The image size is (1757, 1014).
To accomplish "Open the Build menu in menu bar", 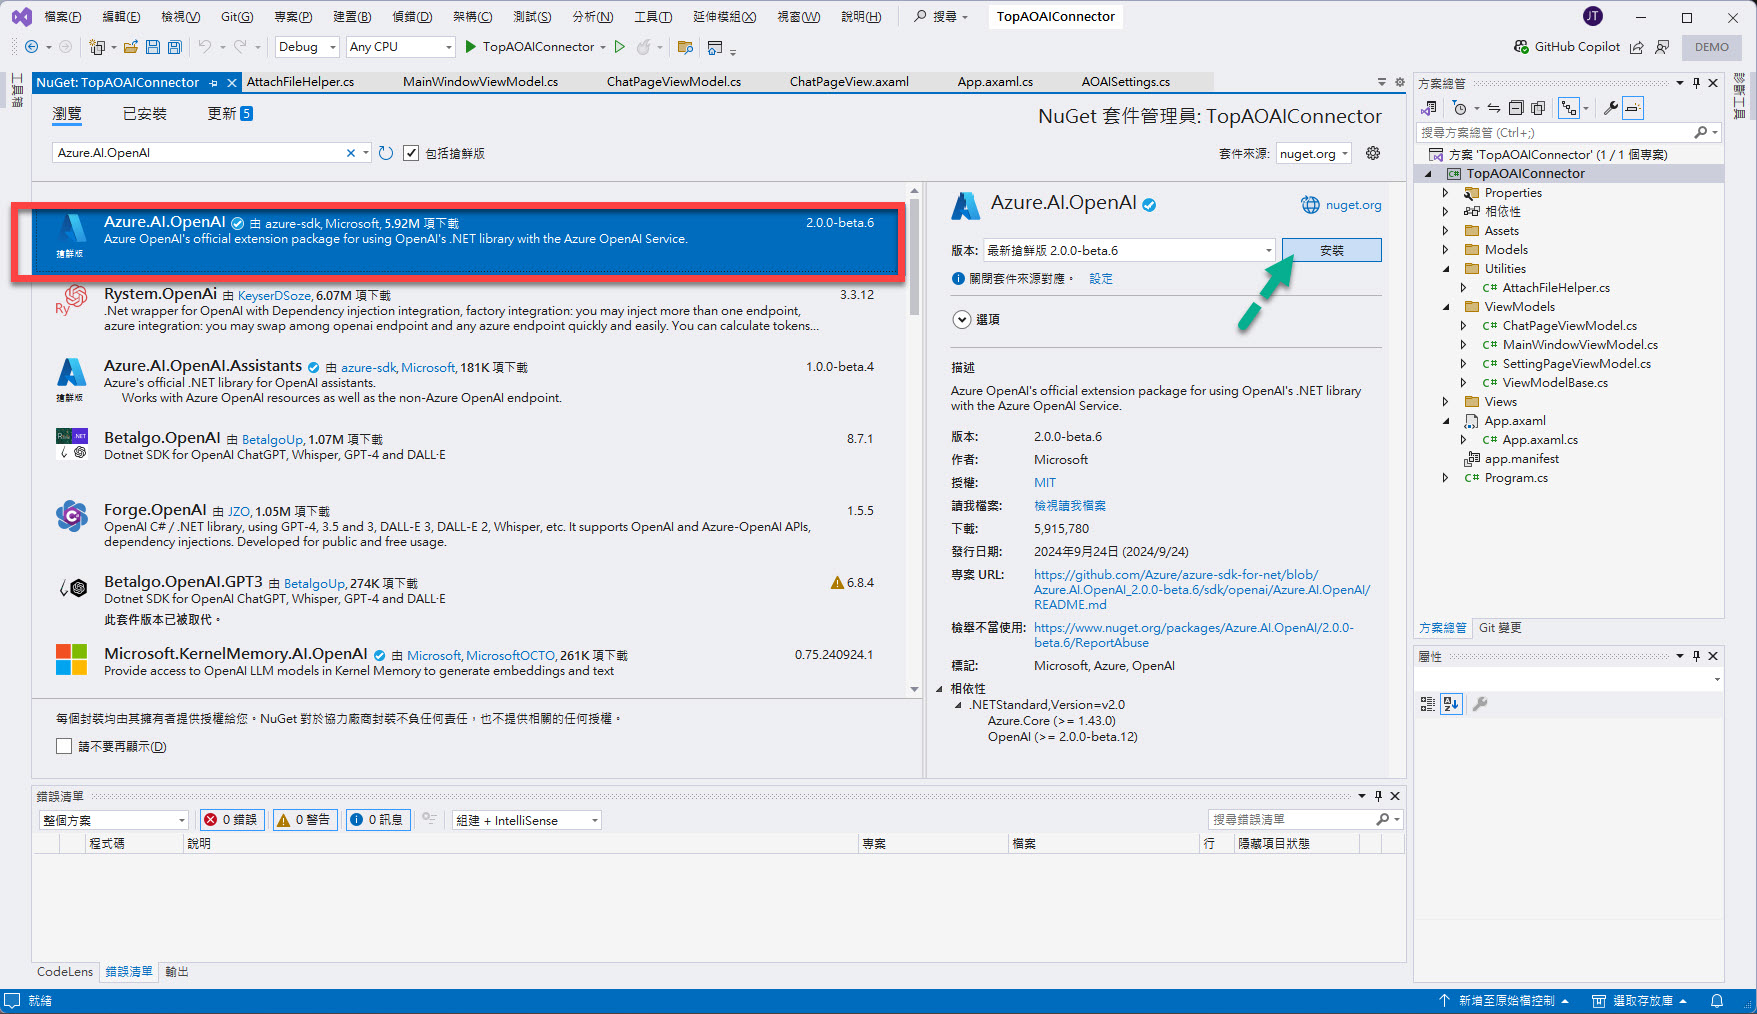I will [352, 17].
